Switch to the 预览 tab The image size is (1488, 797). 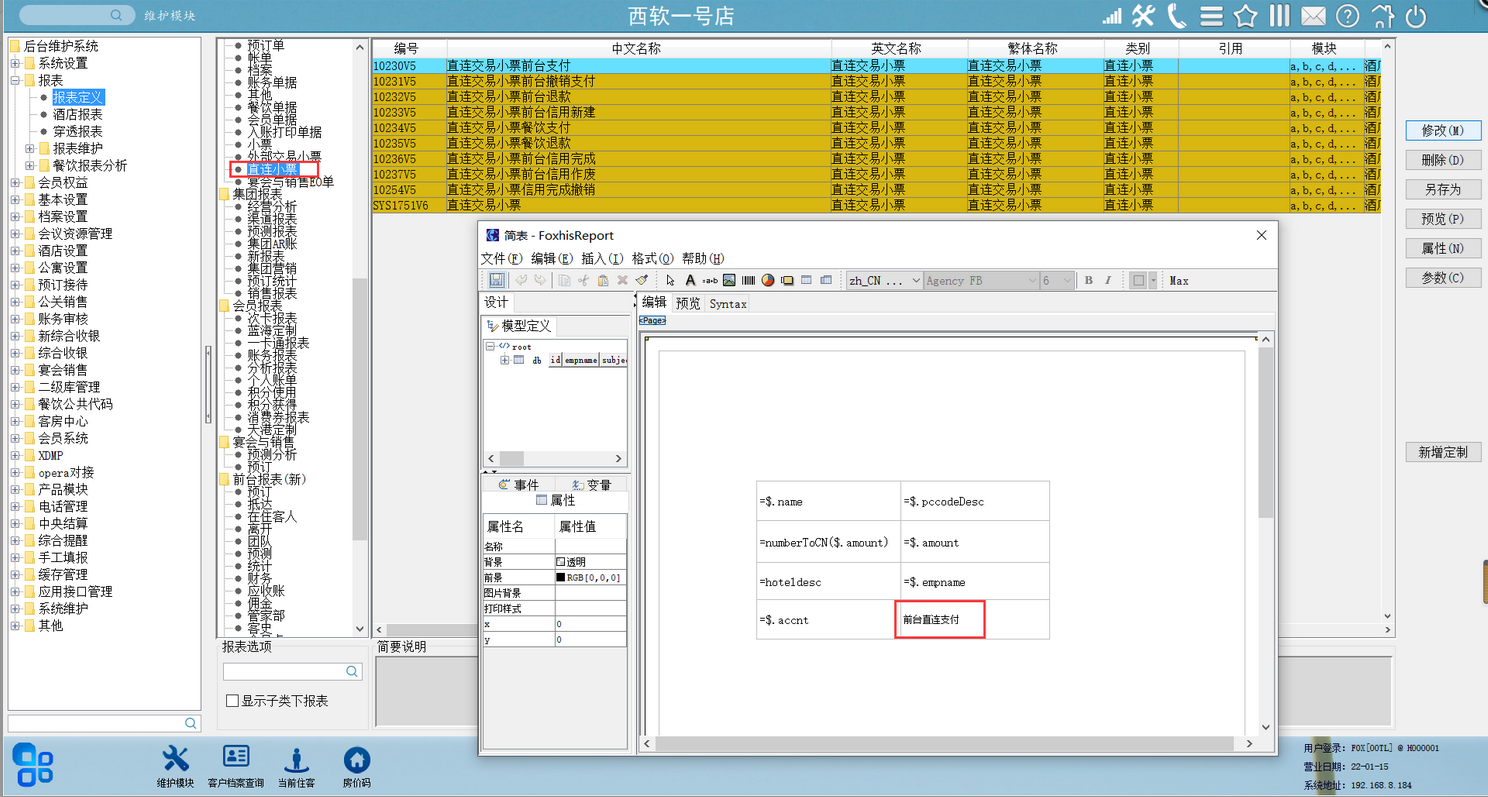pyautogui.click(x=688, y=303)
